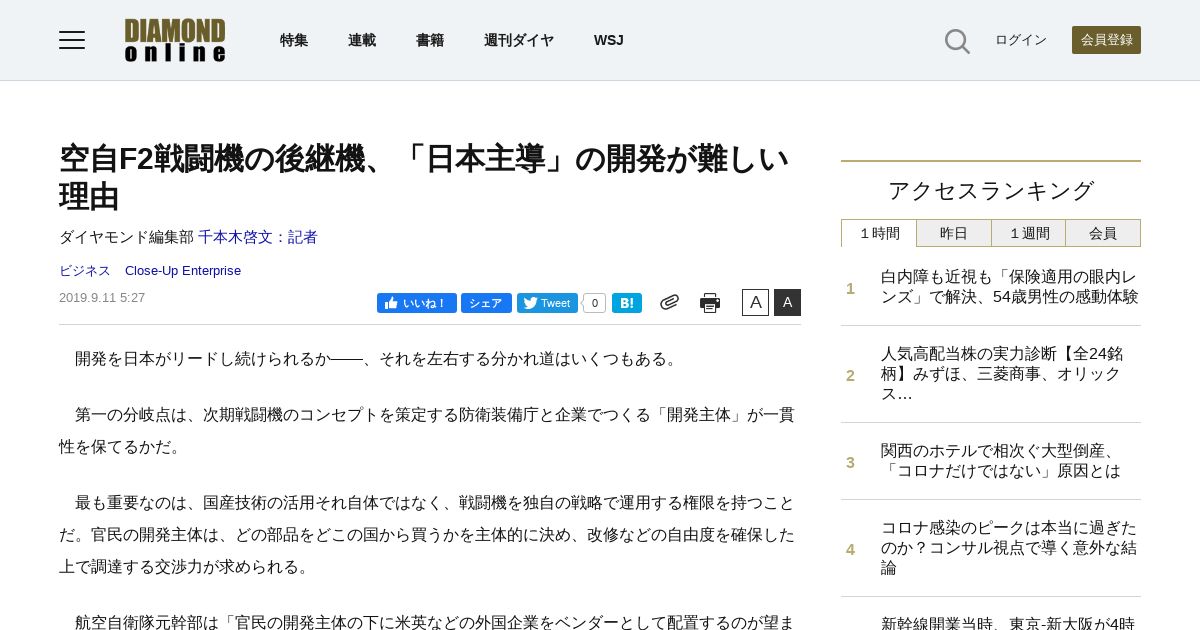The image size is (1200, 630).
Task: Open ranking article about 白内障も近視も
Action: click(x=1010, y=287)
